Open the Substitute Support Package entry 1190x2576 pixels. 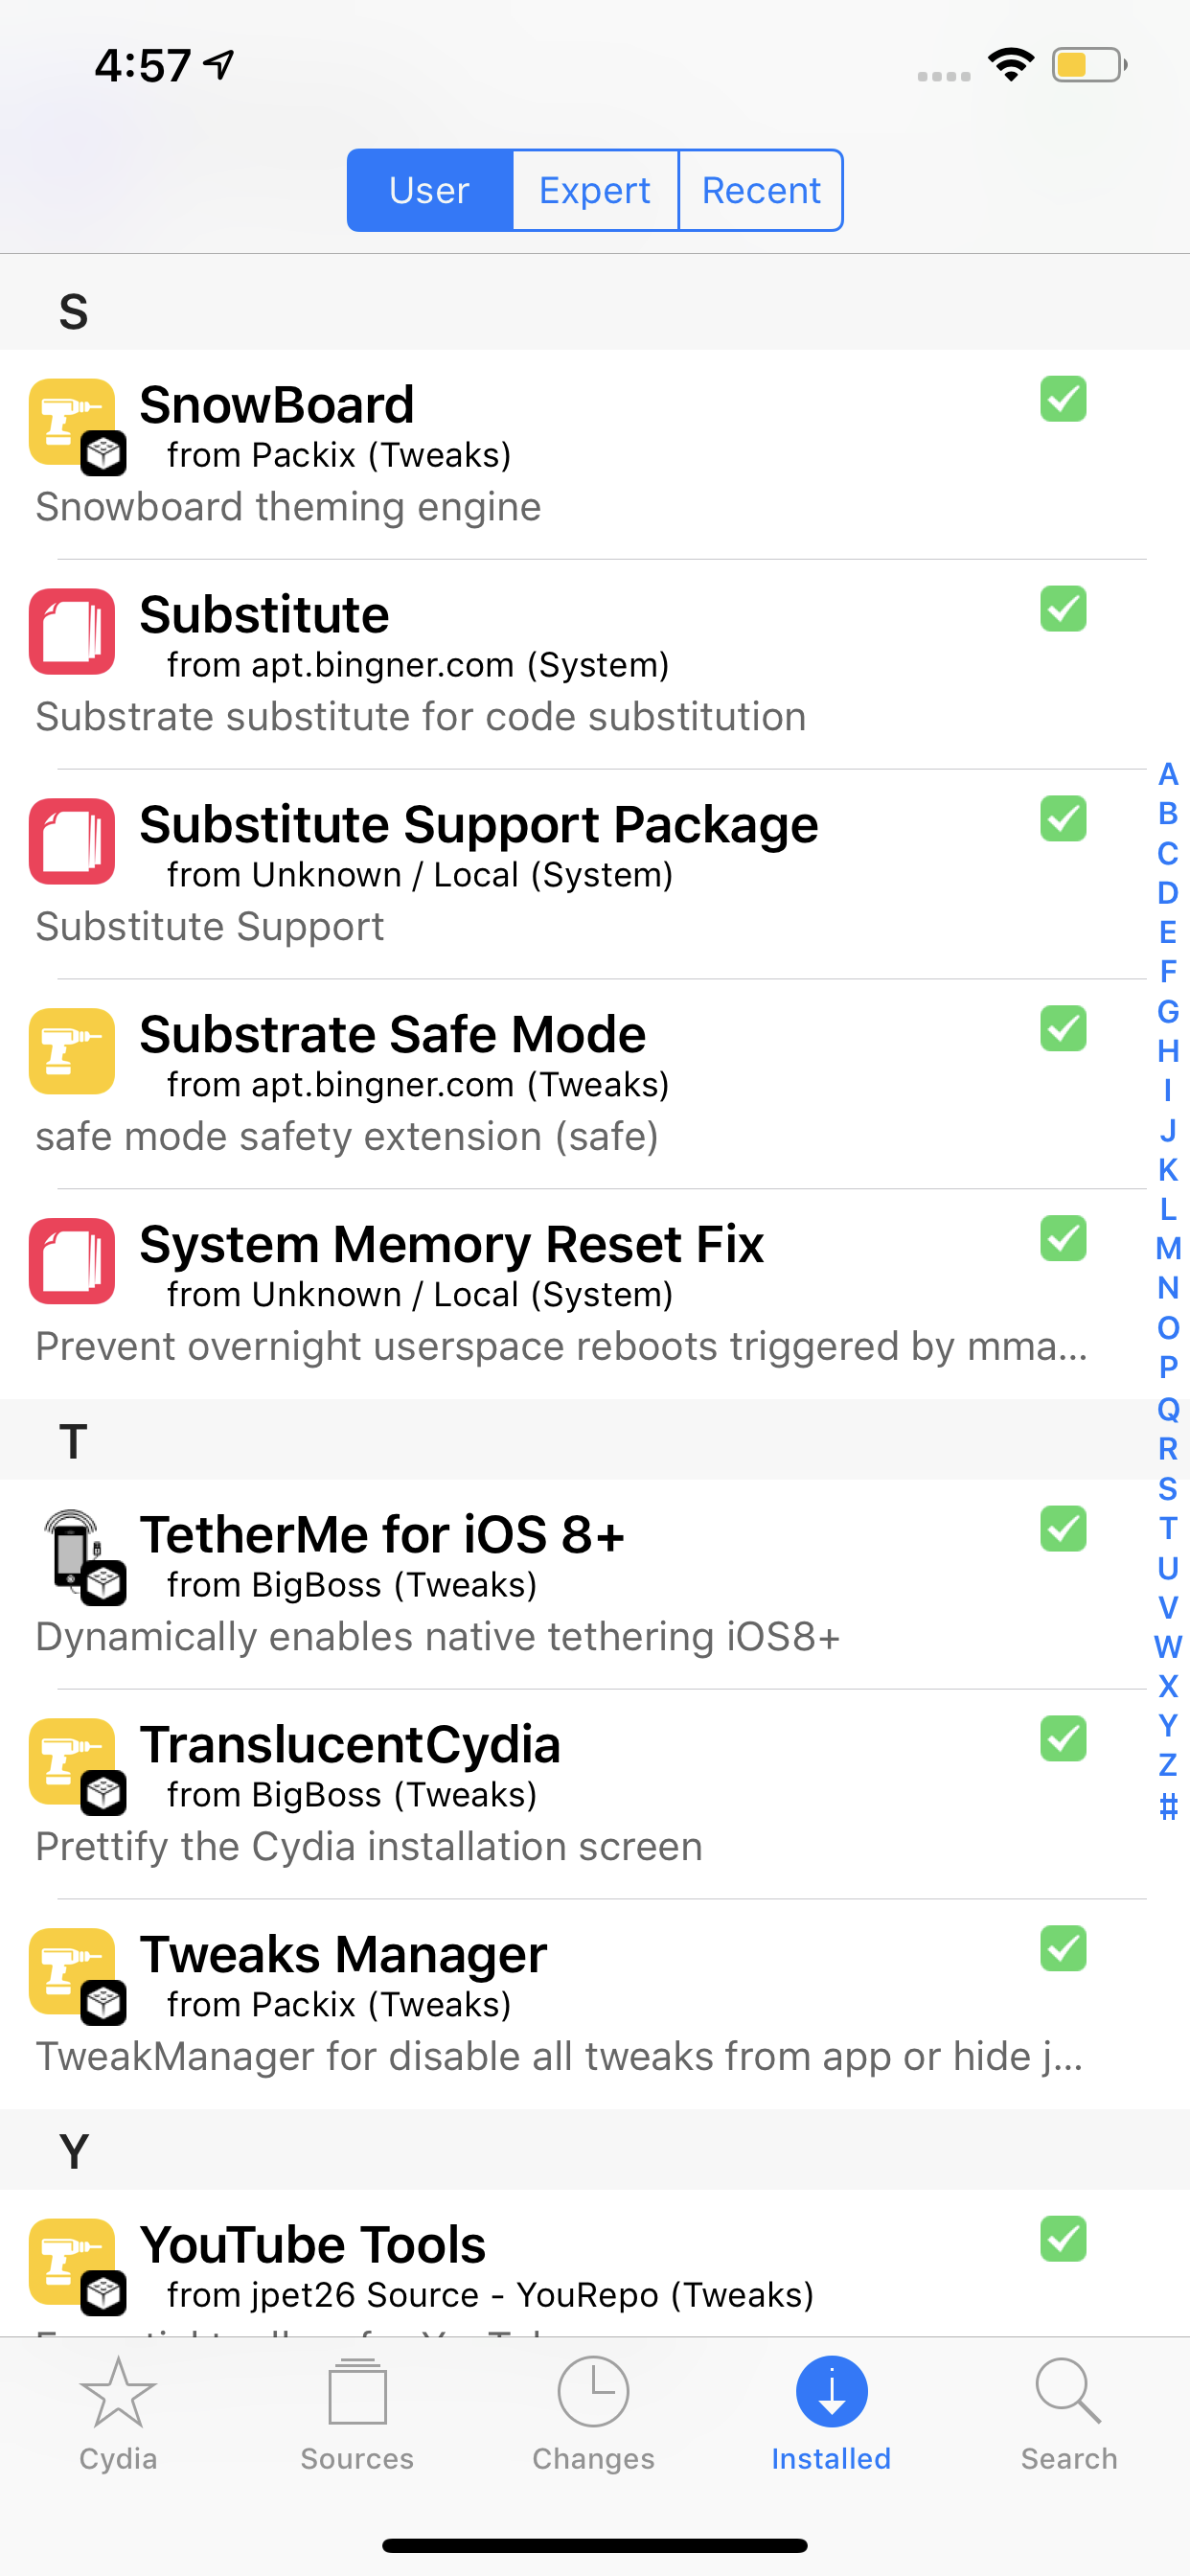(x=478, y=823)
